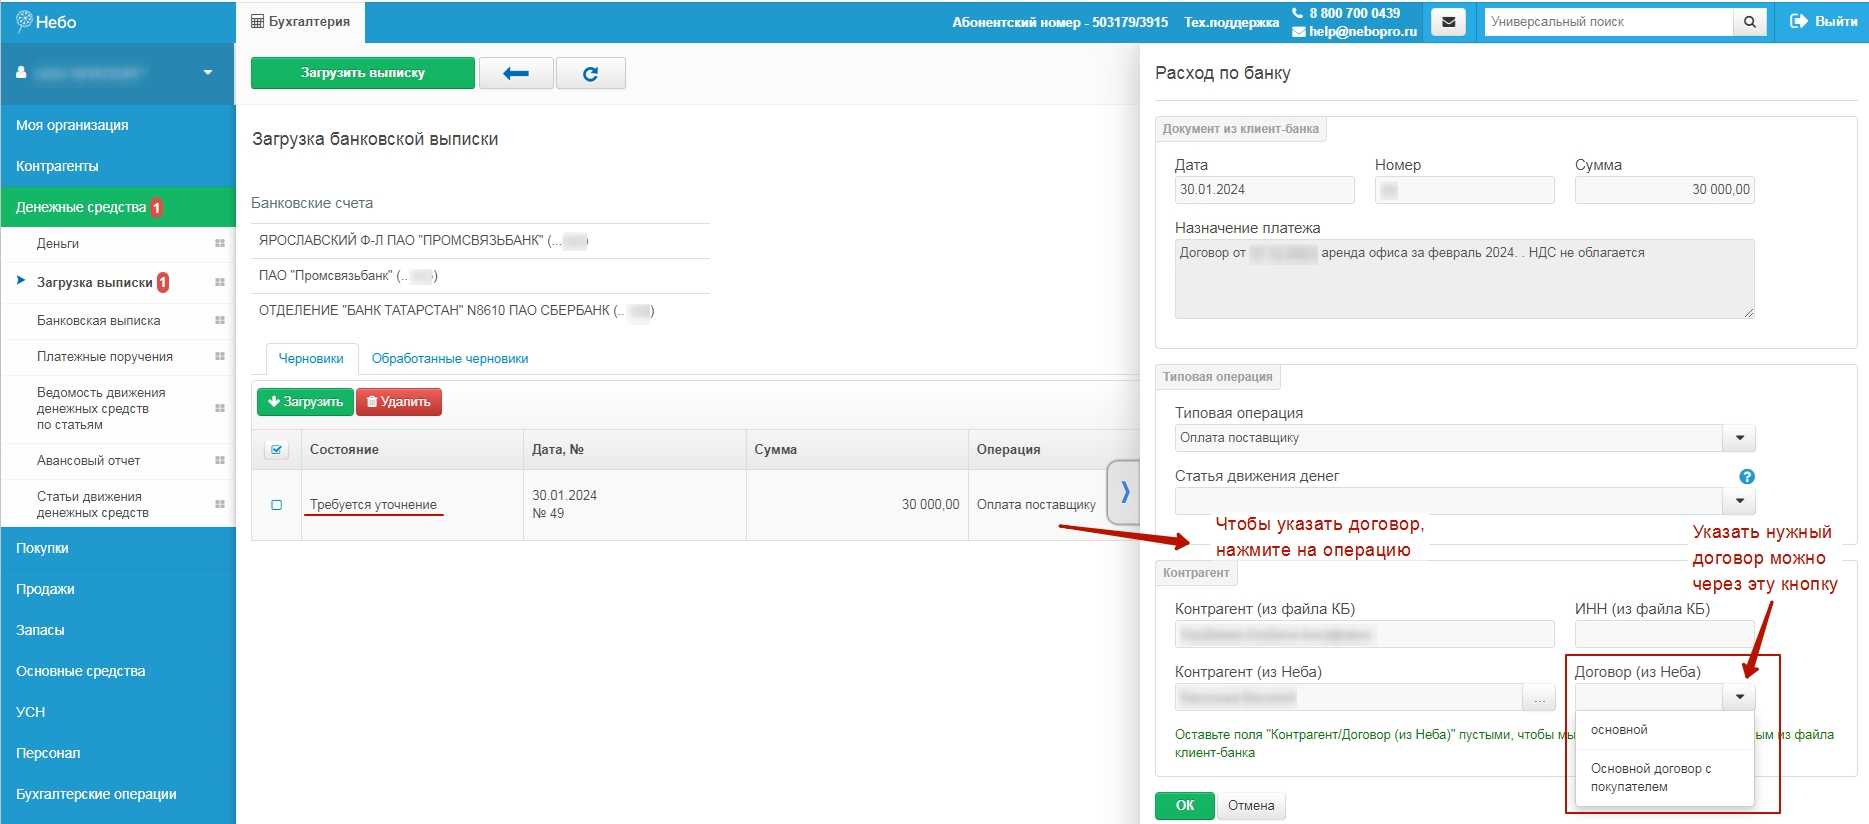The width and height of the screenshot is (1869, 824).
Task: Click Выйти to log out
Action: coord(1824,21)
